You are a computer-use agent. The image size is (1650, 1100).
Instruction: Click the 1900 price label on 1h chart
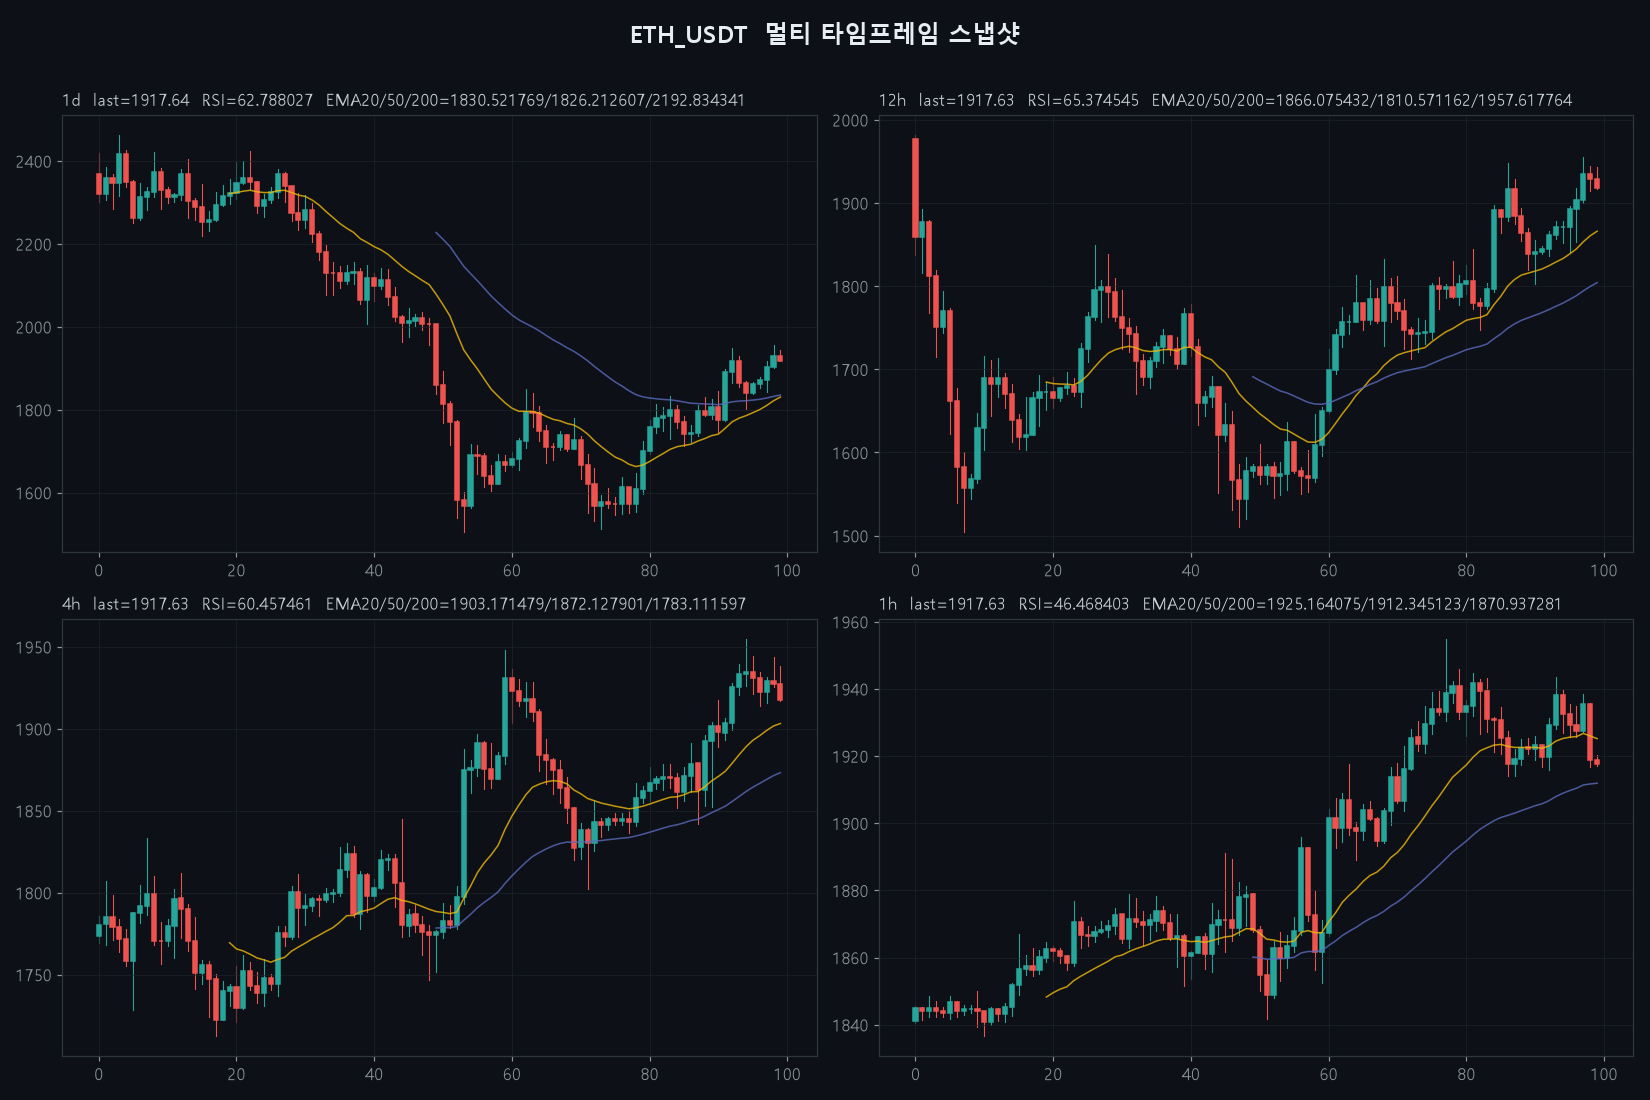850,824
